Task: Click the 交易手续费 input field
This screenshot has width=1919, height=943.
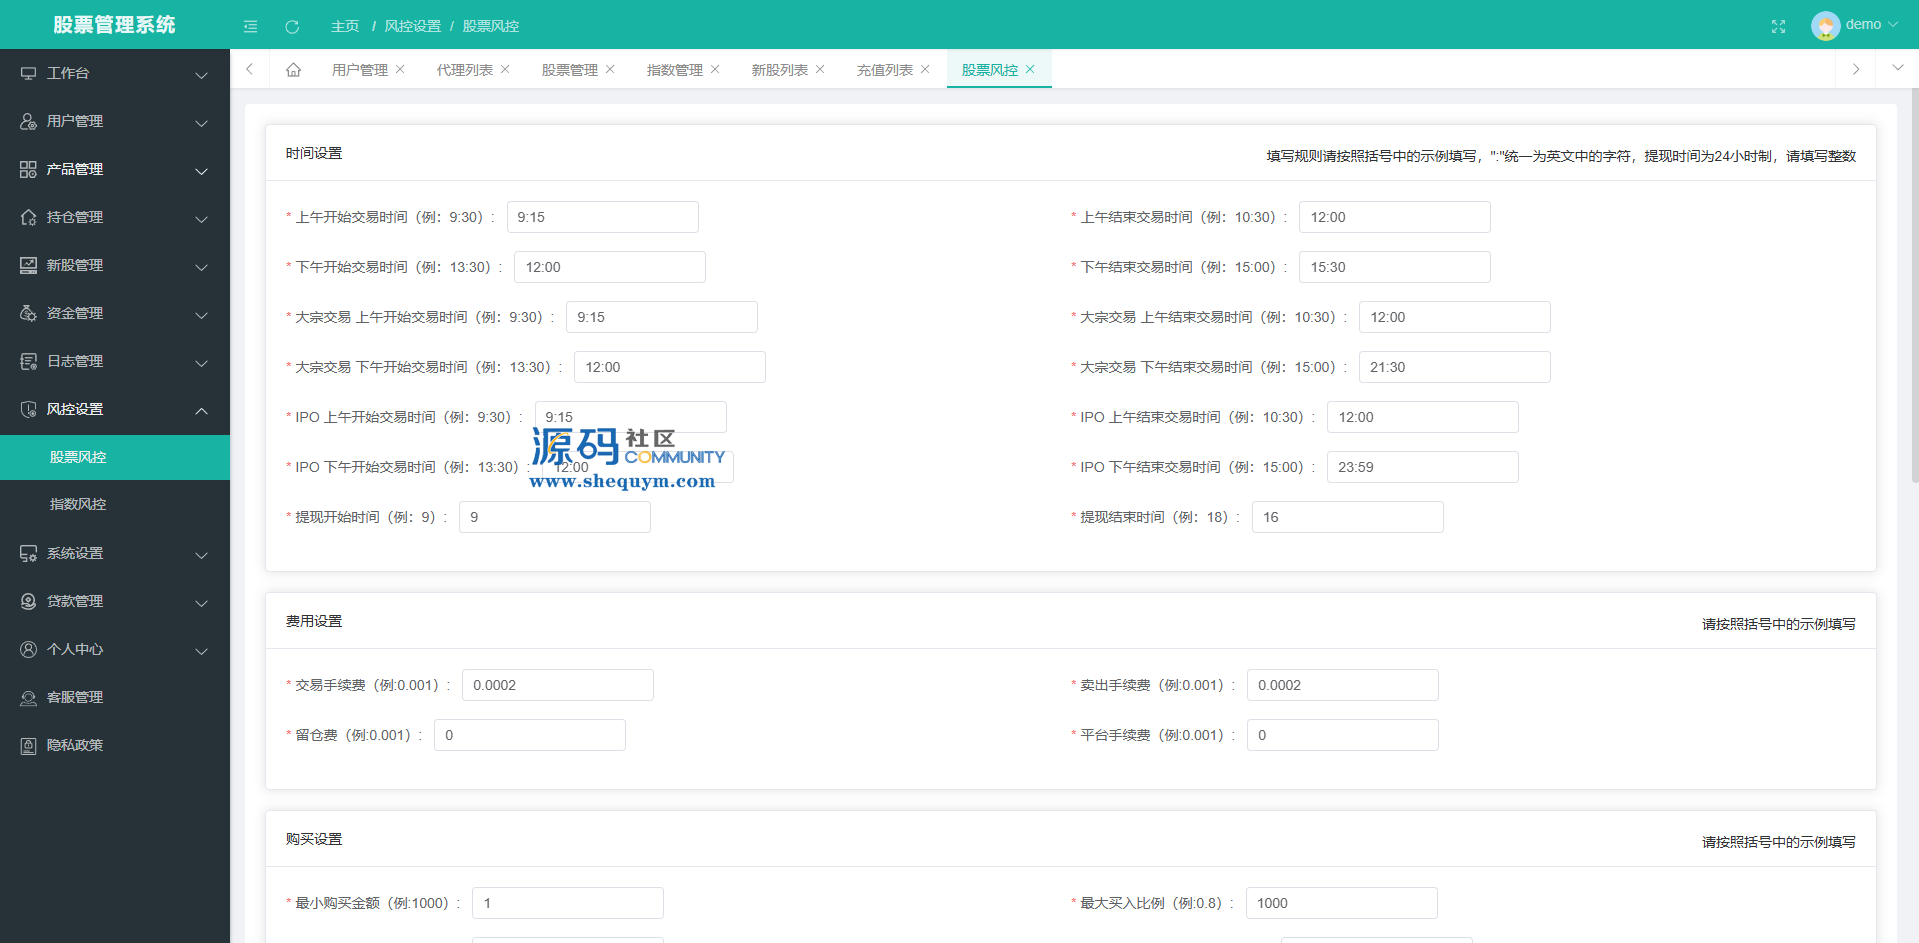Action: pos(557,686)
